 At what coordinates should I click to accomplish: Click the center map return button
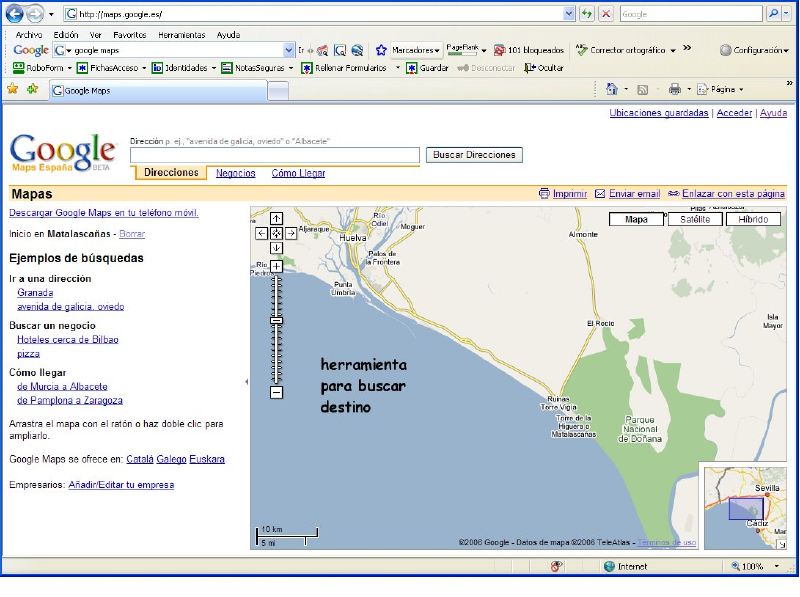tap(276, 233)
